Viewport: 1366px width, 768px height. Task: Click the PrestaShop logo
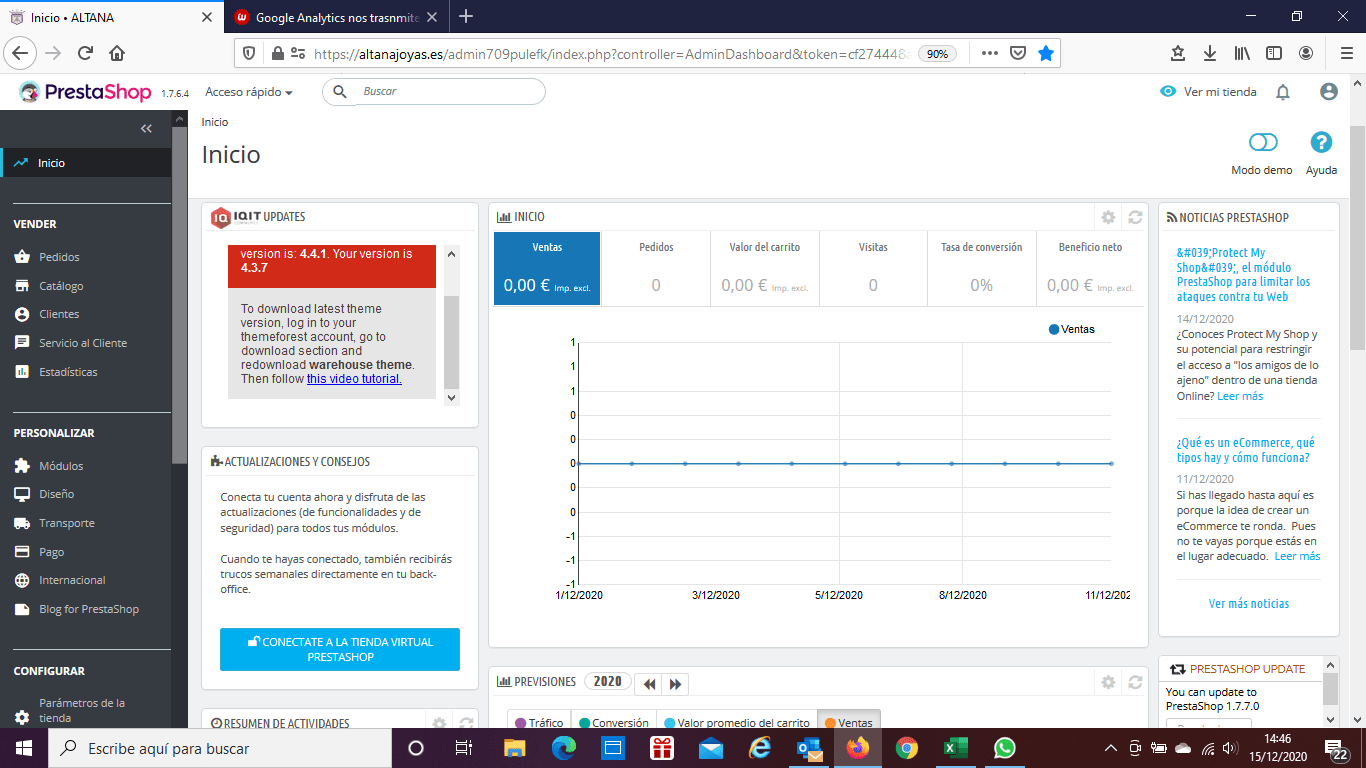(x=87, y=92)
